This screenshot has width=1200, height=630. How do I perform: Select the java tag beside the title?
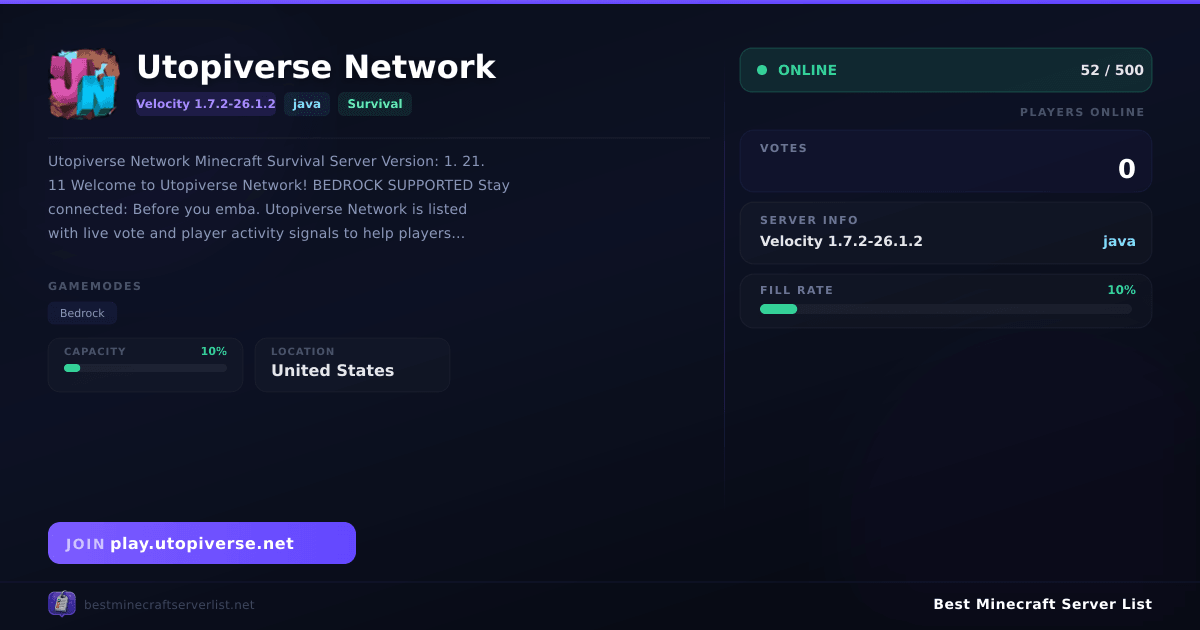tap(307, 104)
